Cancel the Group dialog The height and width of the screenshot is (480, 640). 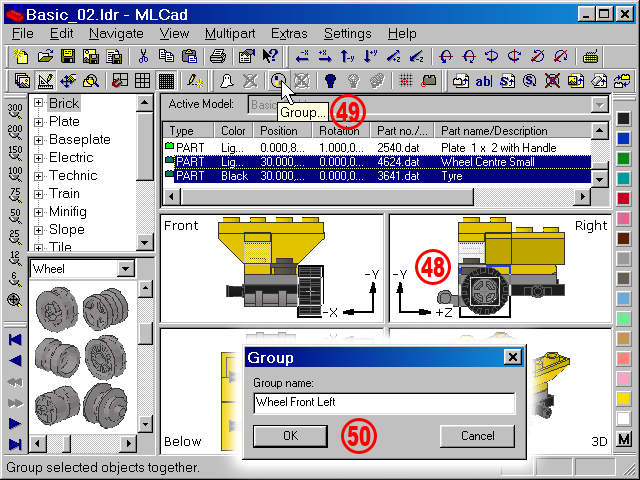pyautogui.click(x=477, y=436)
